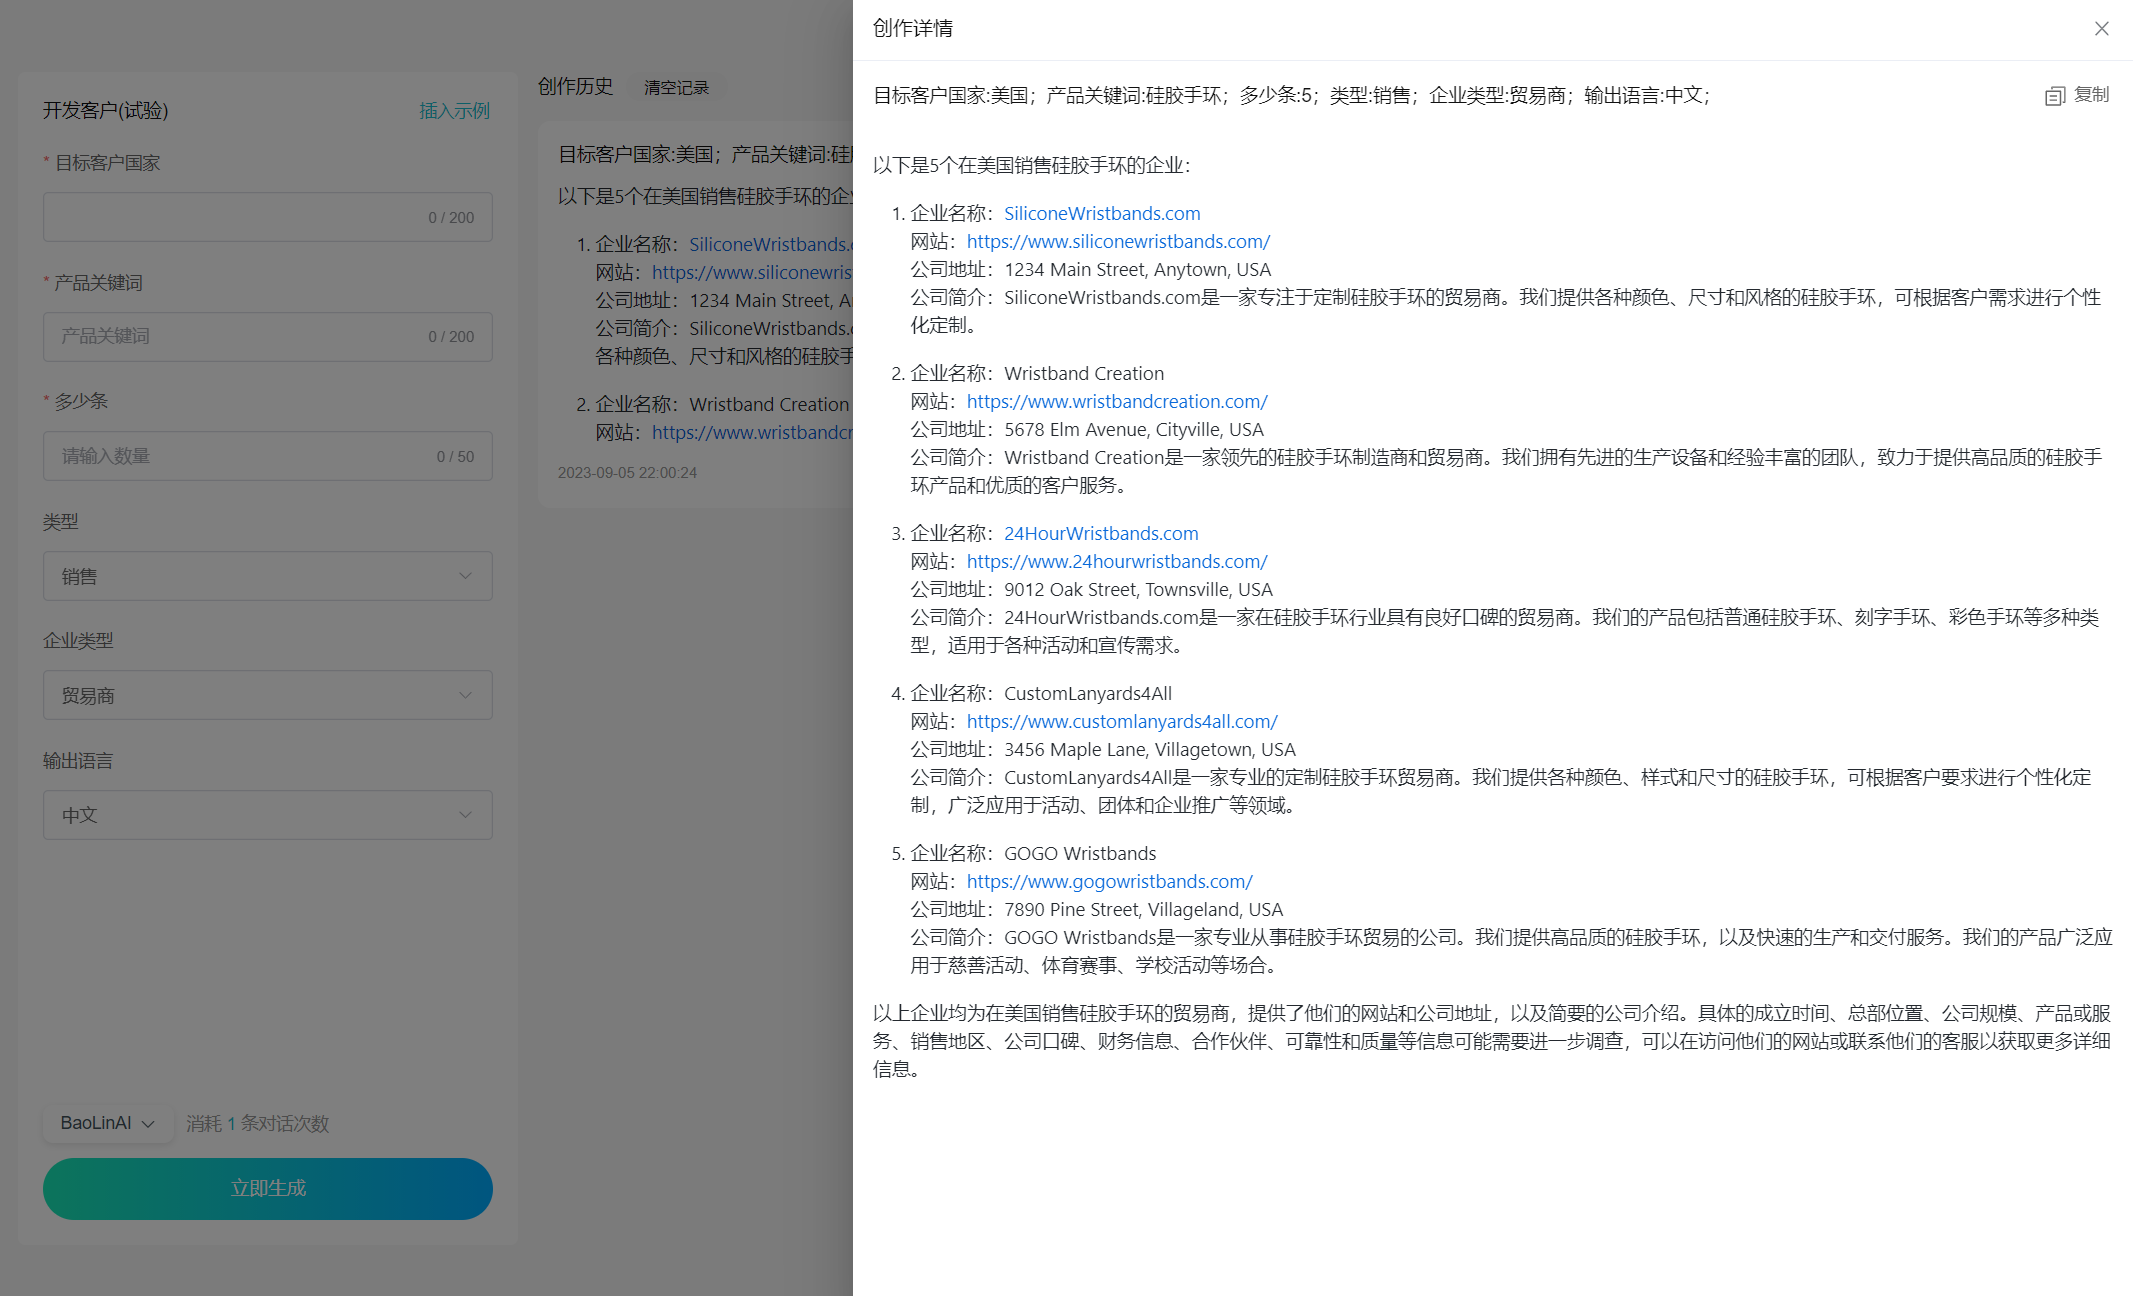
Task: Open the SiliconeWristbands.com company name link
Action: click(x=1102, y=213)
